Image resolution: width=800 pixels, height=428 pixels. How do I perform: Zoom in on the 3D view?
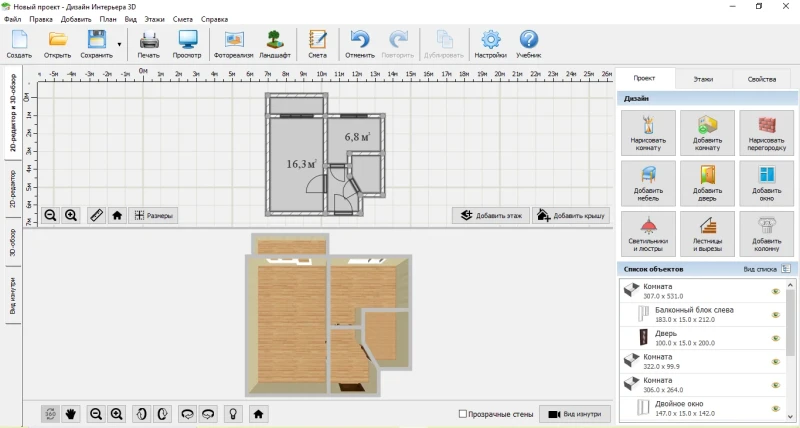point(116,414)
